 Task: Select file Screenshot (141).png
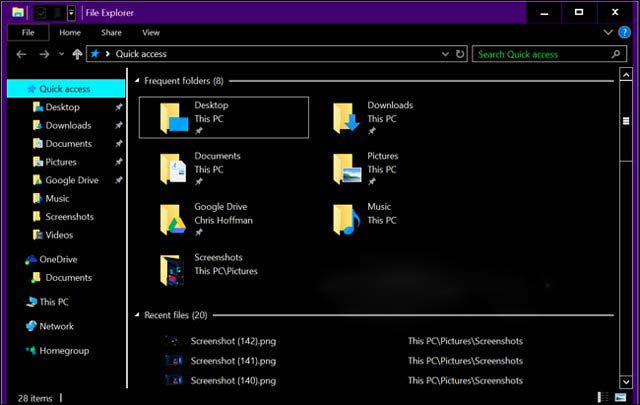coord(233,361)
